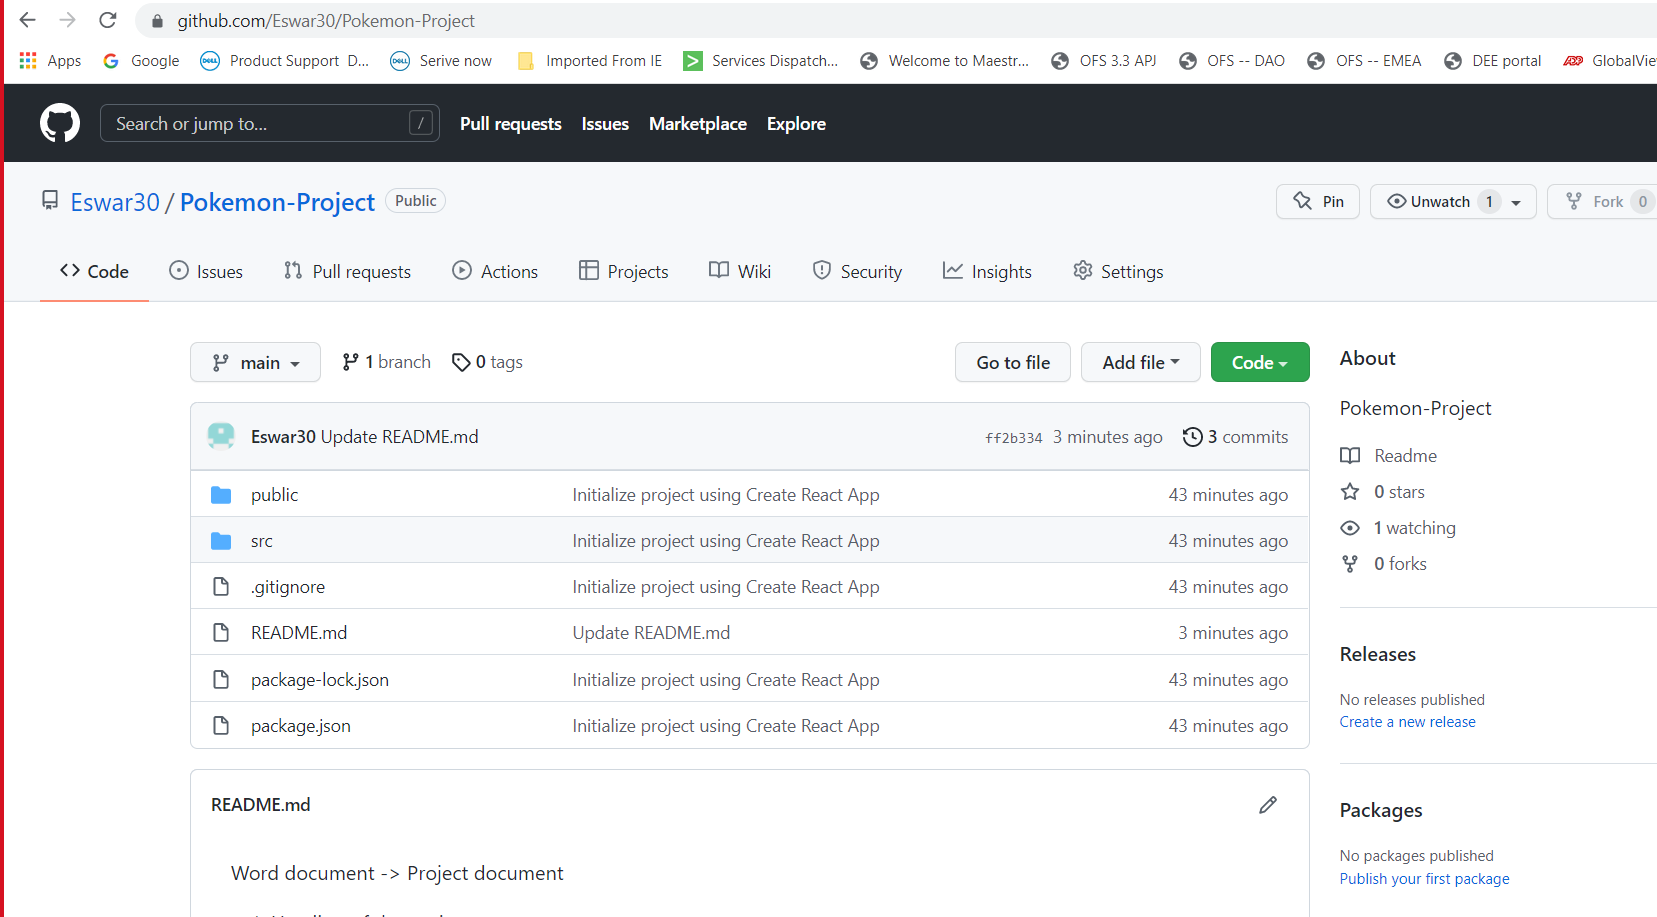Open the Projects tab

[x=623, y=271]
